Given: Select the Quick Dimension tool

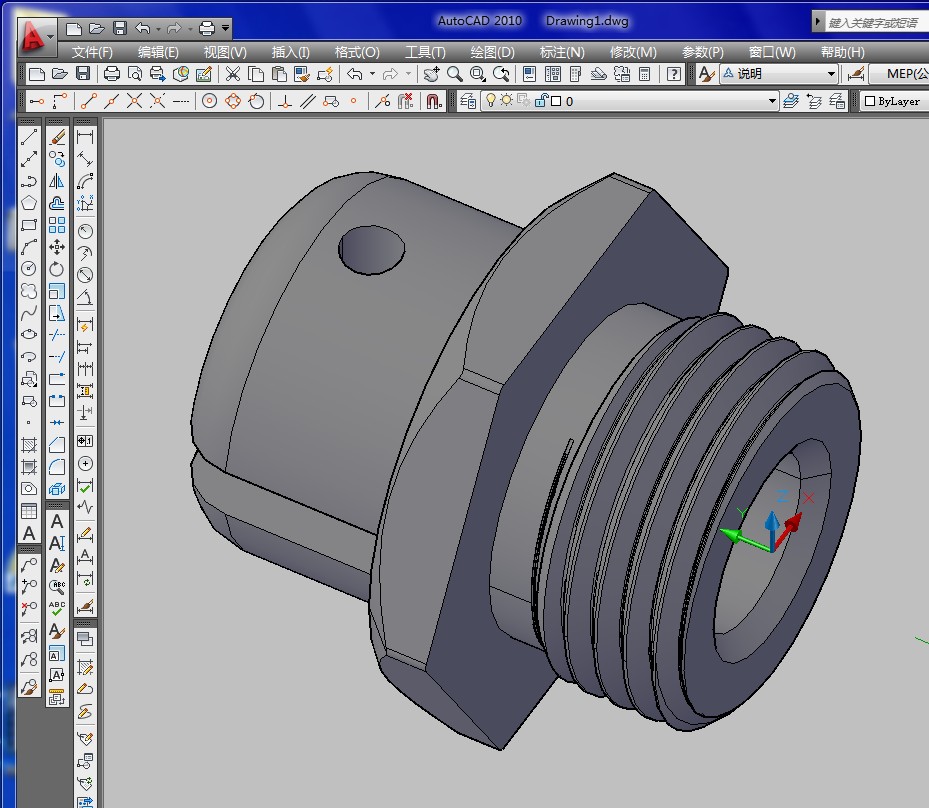Looking at the screenshot, I should 85,325.
